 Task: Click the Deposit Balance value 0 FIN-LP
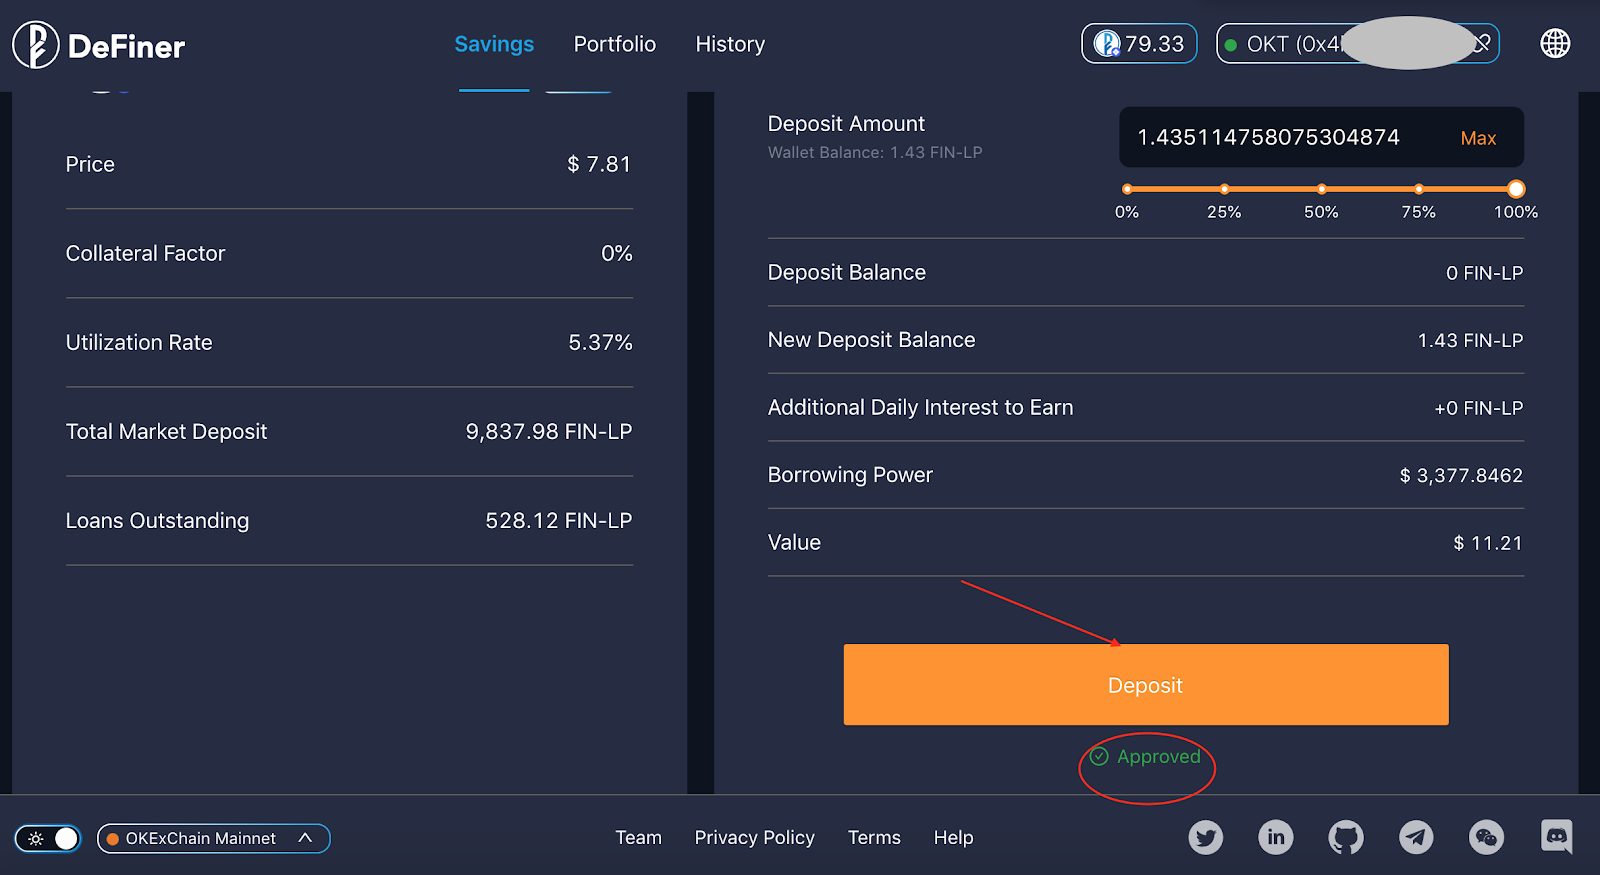1484,273
